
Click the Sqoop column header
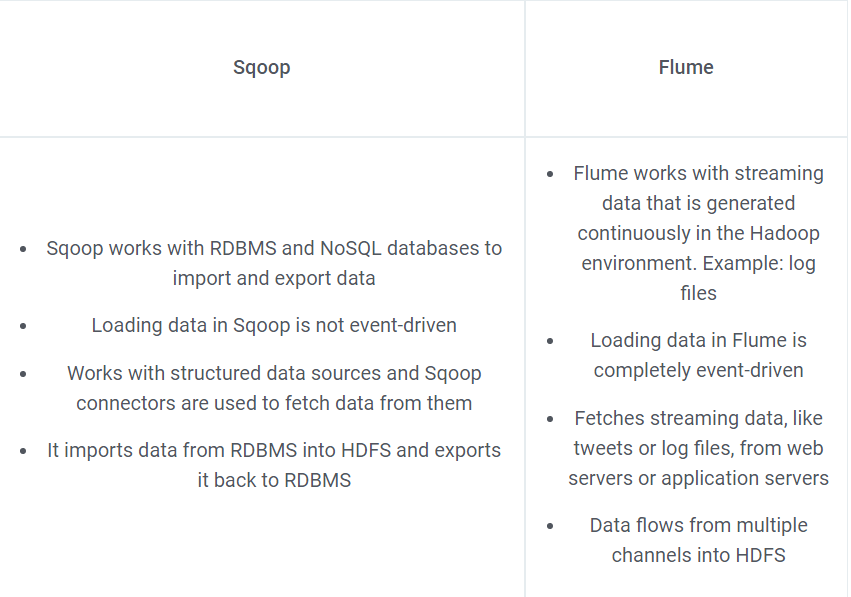(x=262, y=68)
